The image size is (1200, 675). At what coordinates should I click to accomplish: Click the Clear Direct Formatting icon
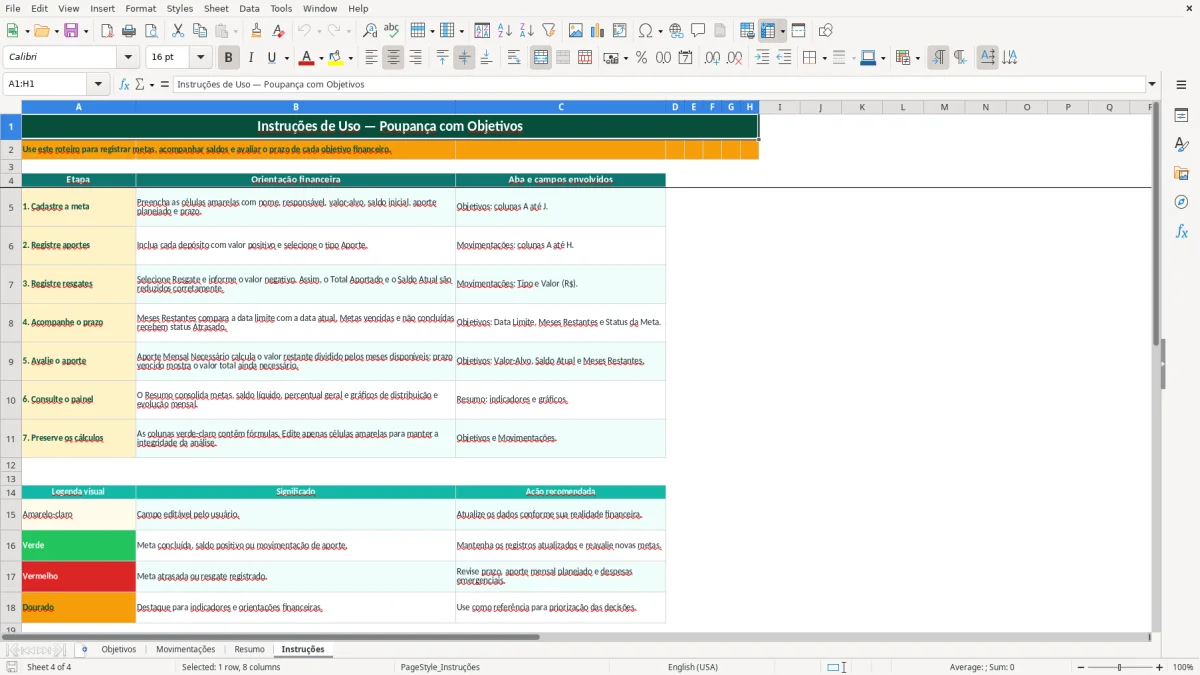coord(279,31)
